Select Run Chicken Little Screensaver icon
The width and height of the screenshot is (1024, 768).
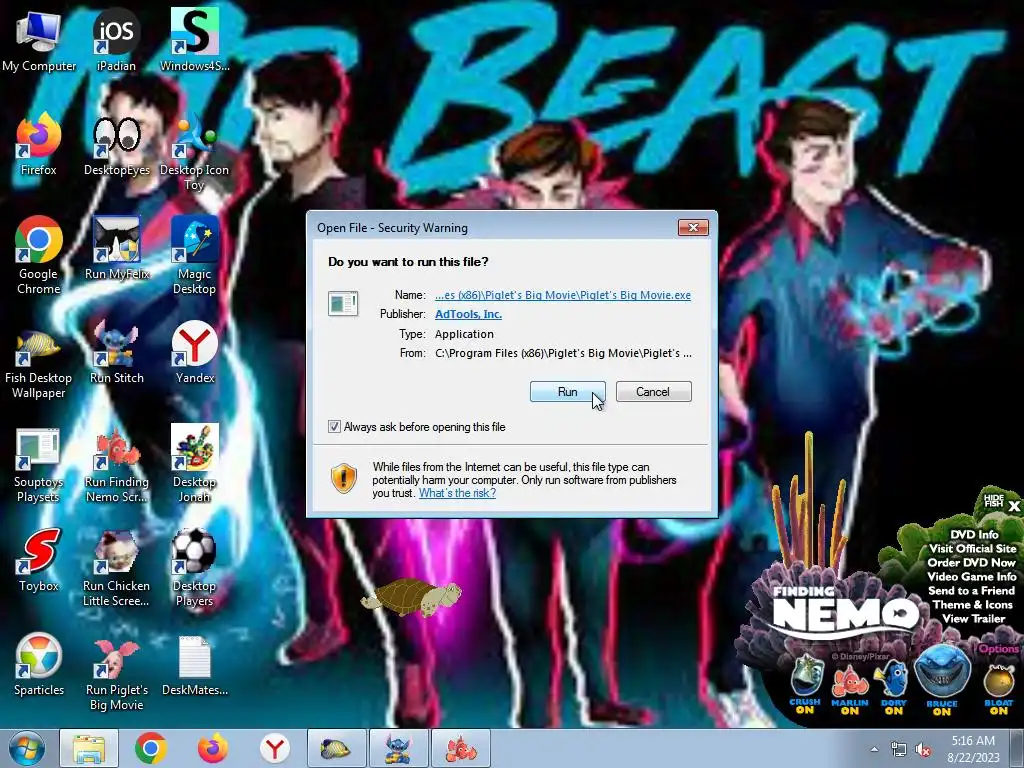(117, 567)
